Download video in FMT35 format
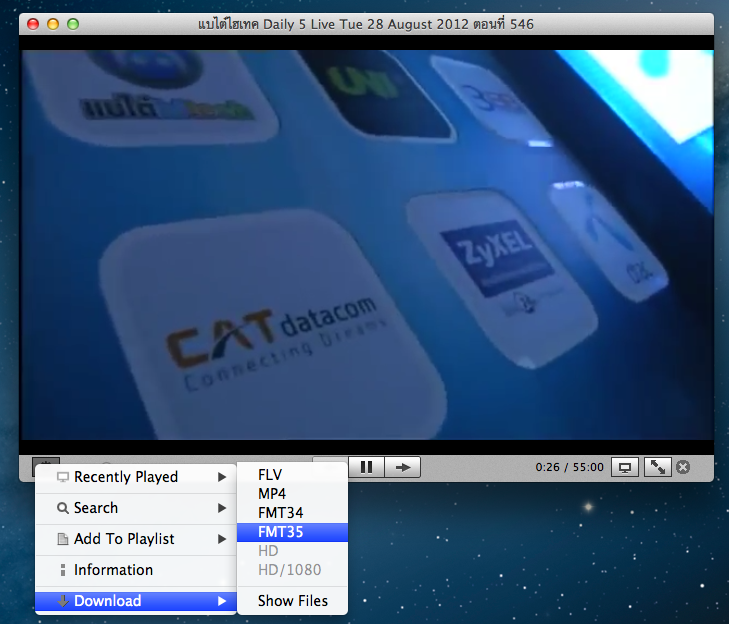Screen dimensions: 729x624 click(x=292, y=532)
